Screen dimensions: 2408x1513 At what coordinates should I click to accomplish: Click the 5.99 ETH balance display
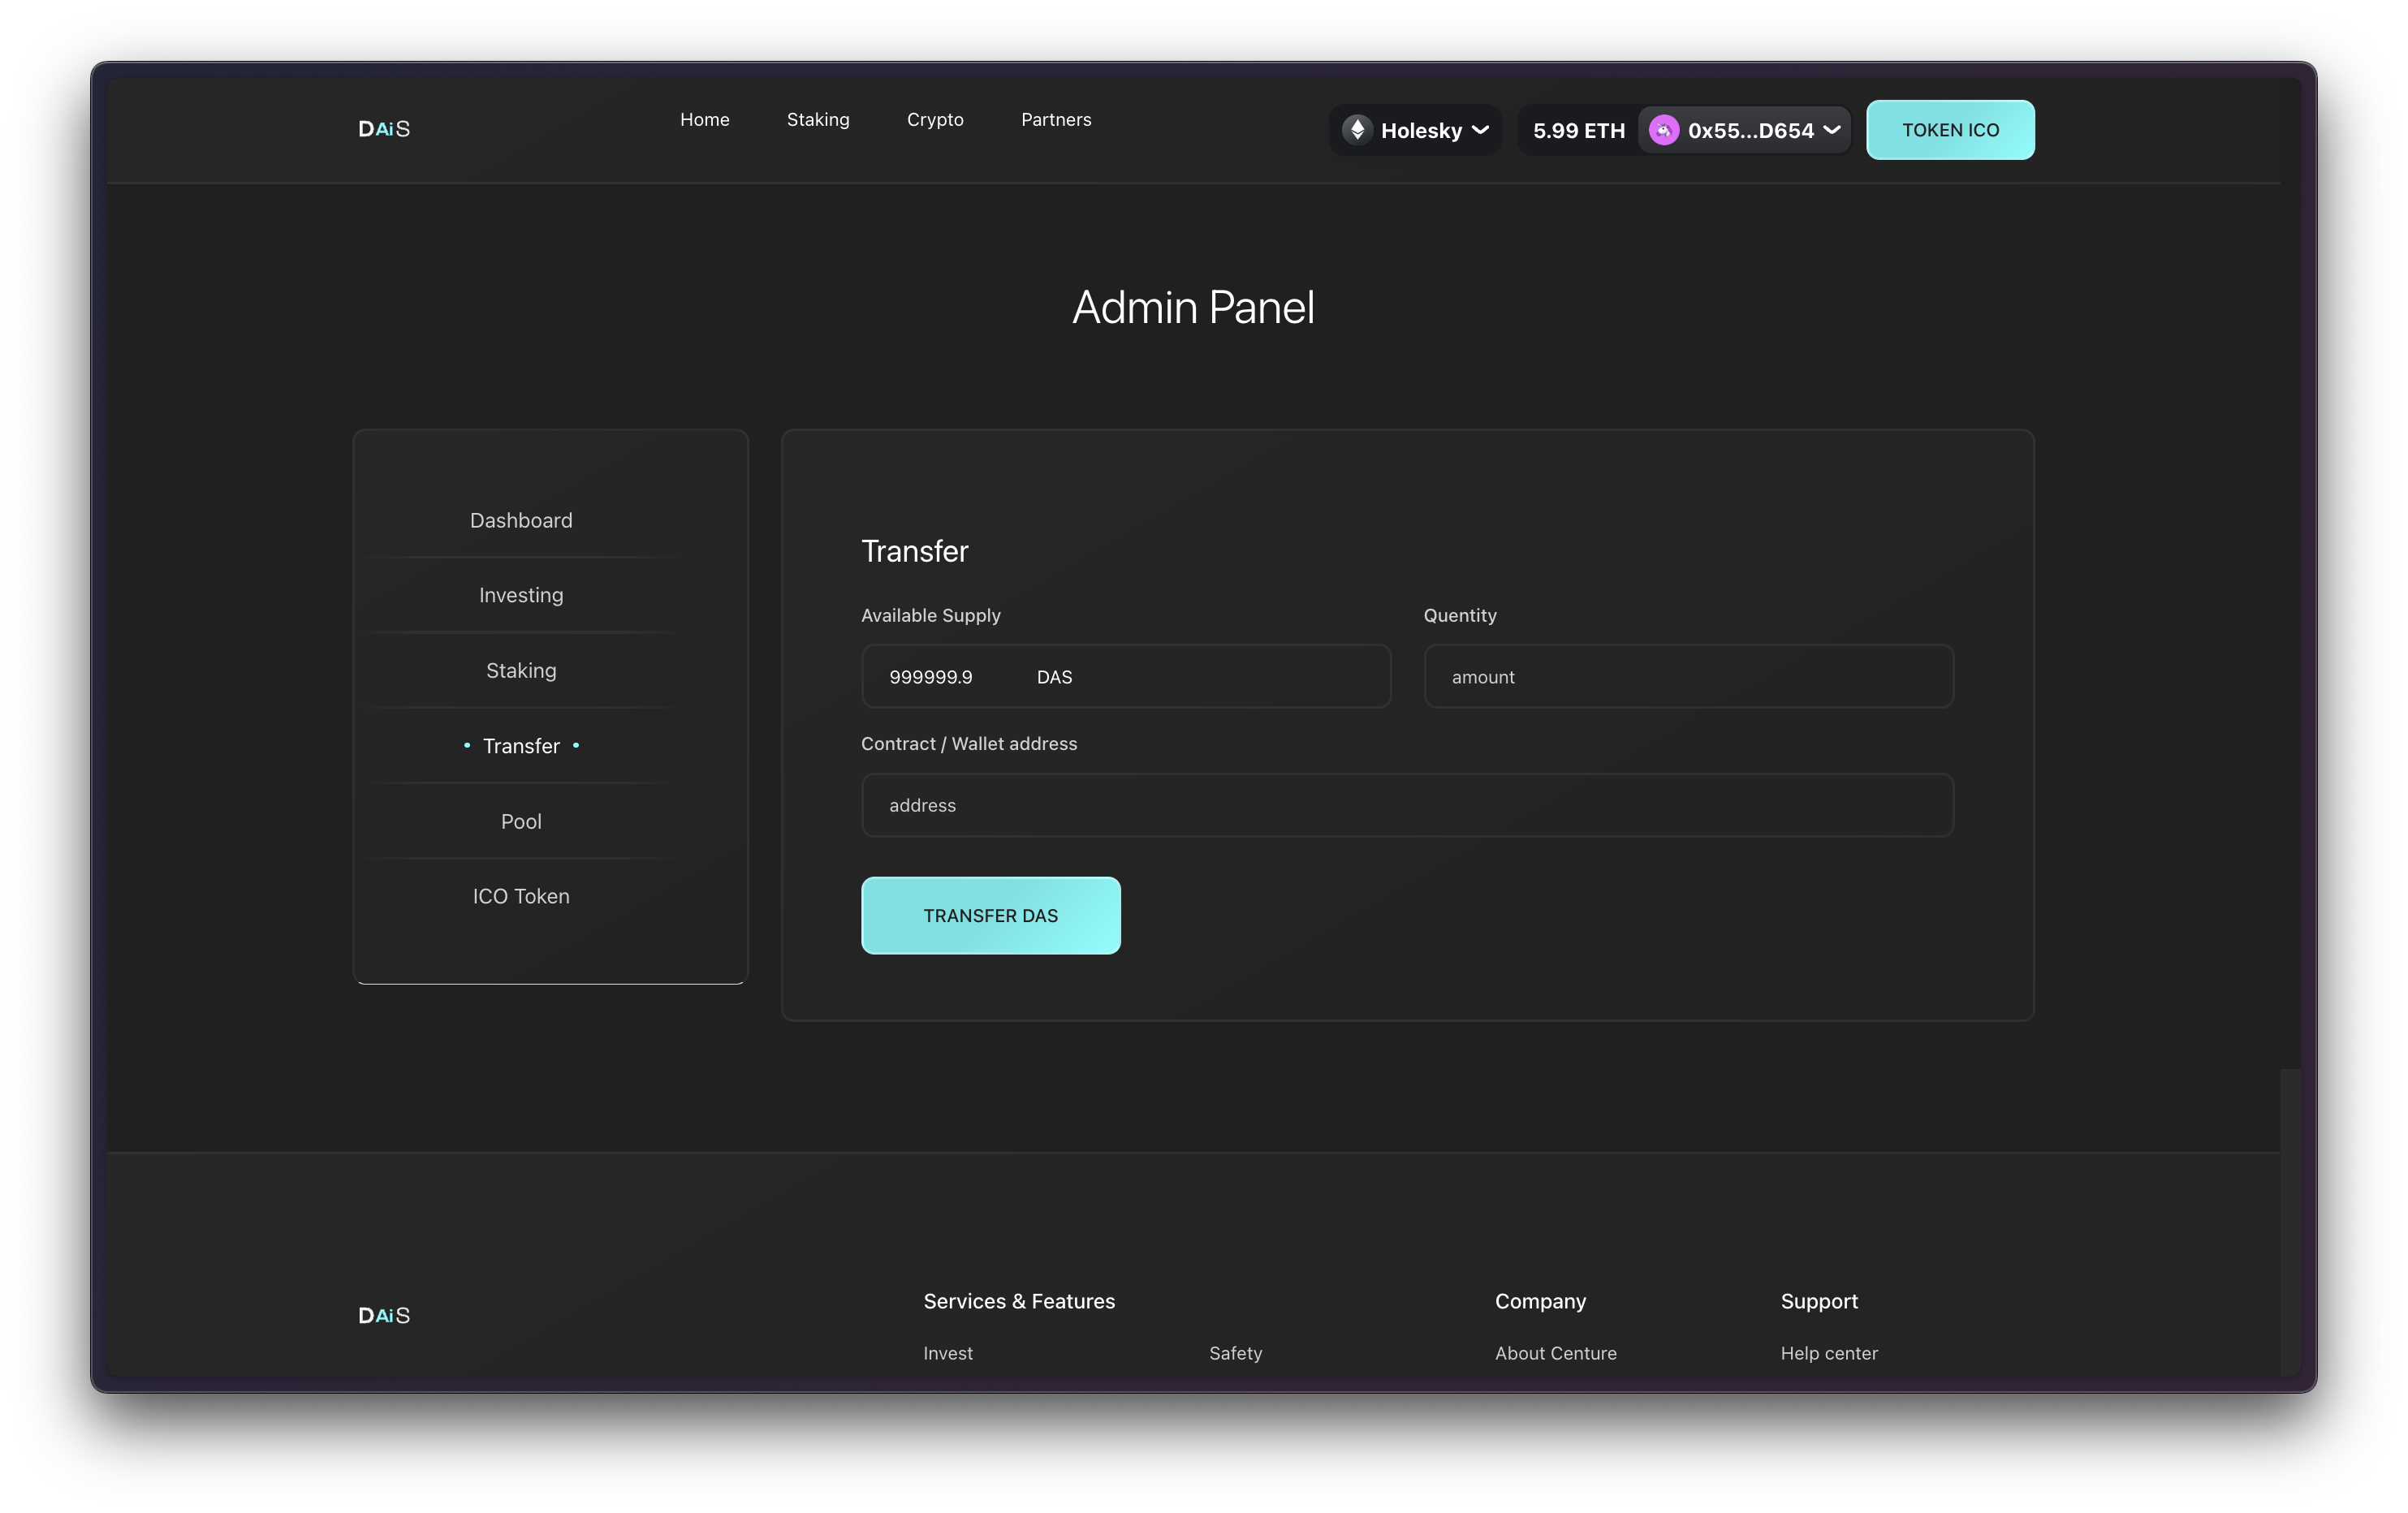[x=1578, y=130]
